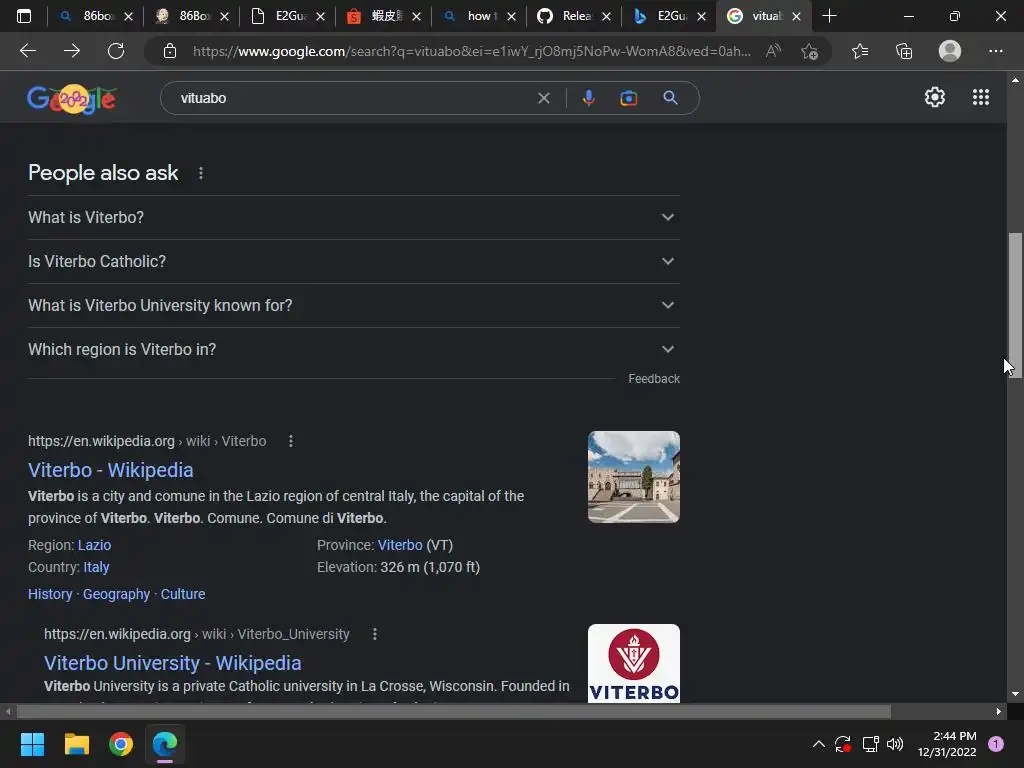
Task: Submit search with magnifier icon
Action: (670, 98)
